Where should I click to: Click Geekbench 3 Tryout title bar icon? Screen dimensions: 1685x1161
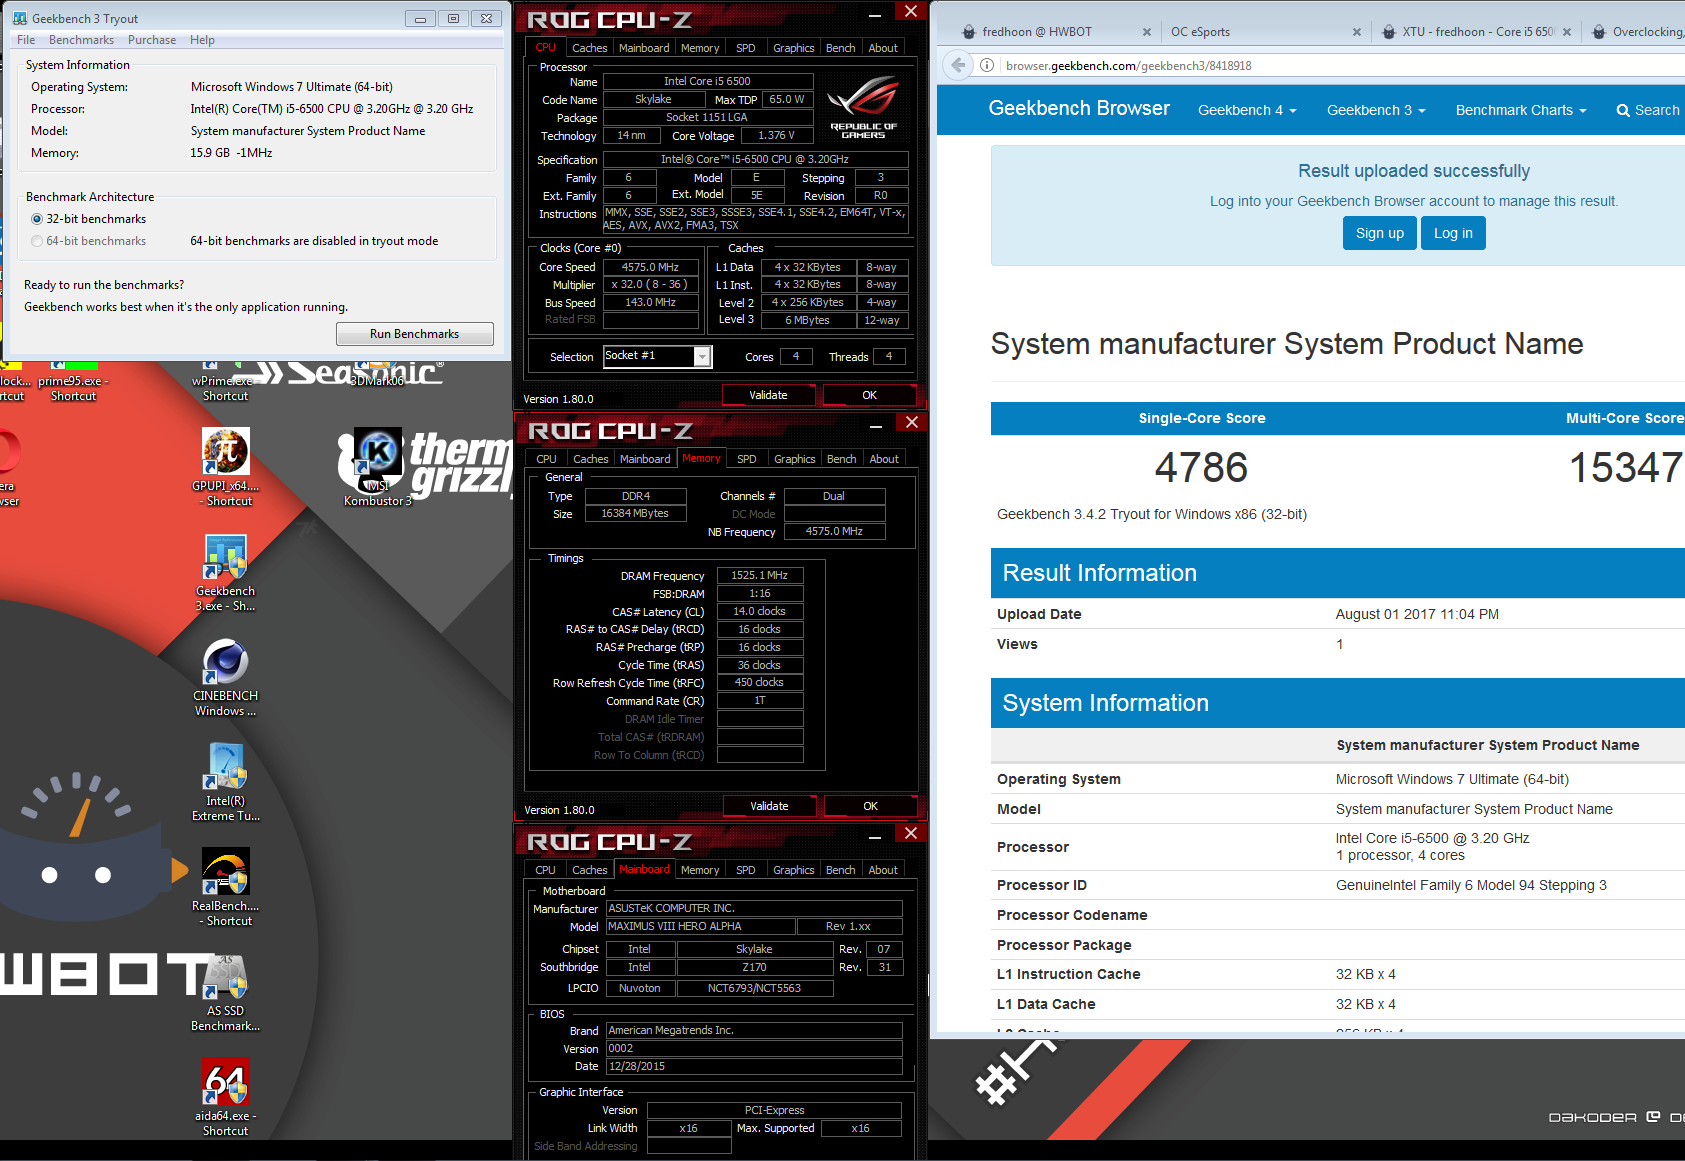pos(20,18)
